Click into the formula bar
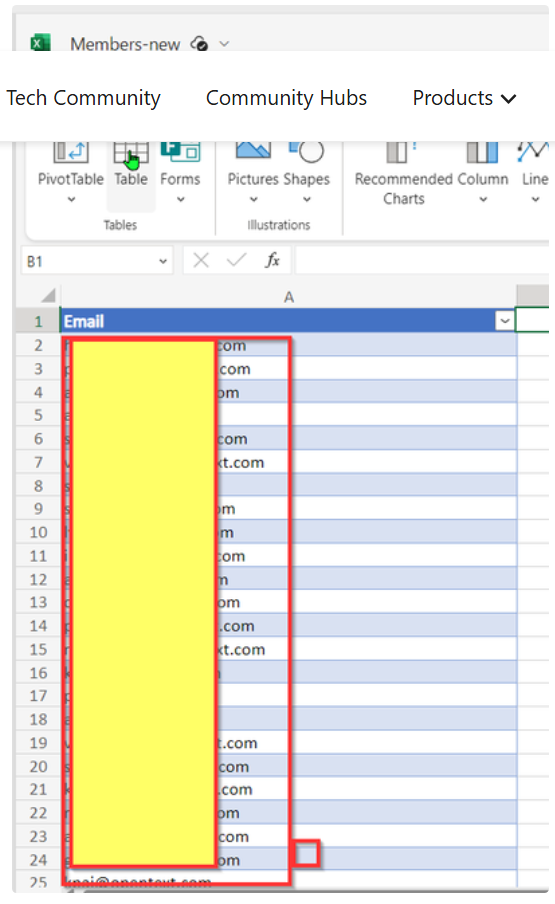The width and height of the screenshot is (555, 904). point(422,261)
